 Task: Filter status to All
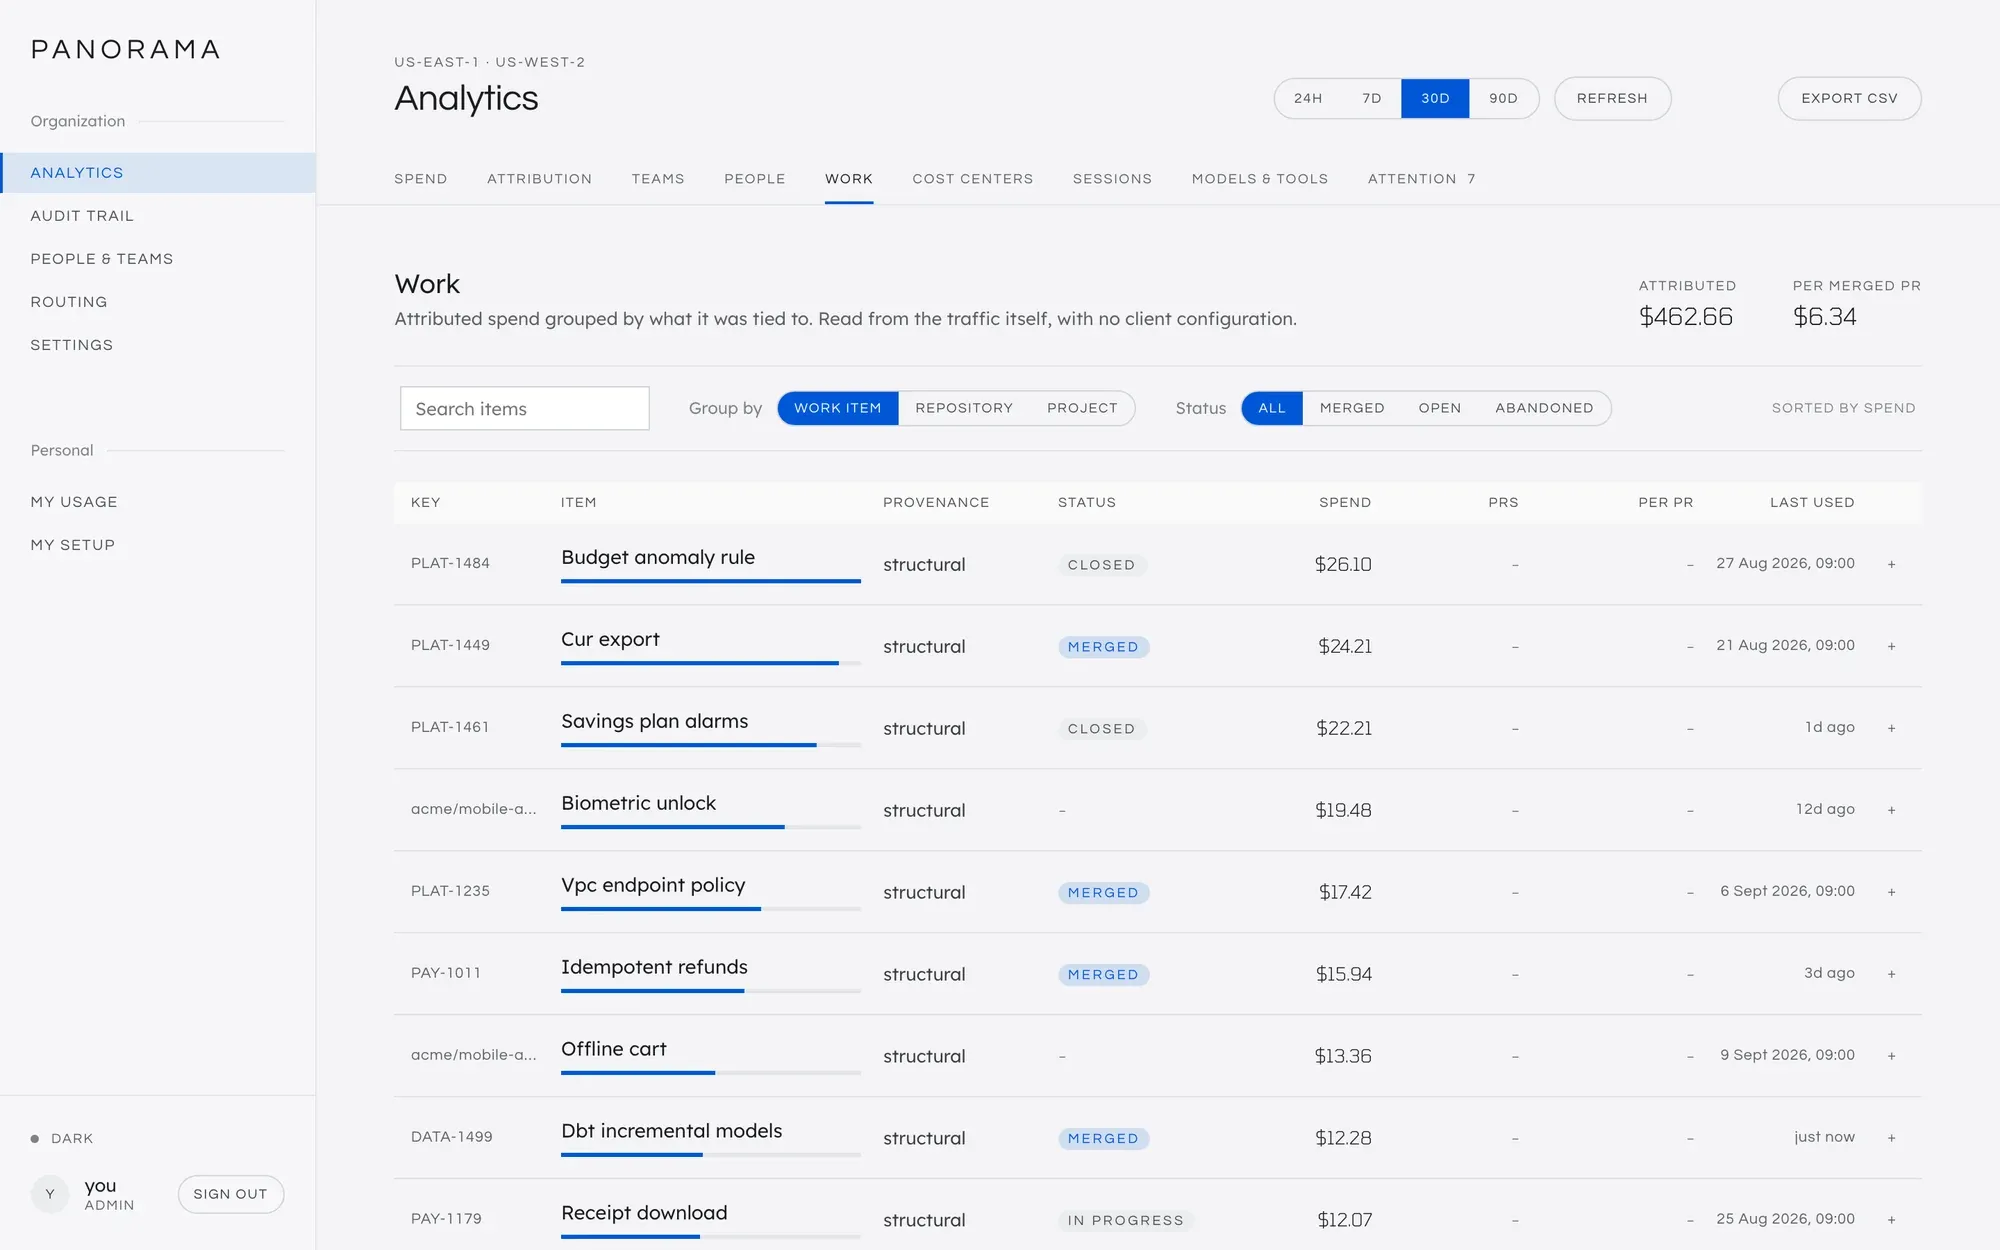pos(1272,408)
